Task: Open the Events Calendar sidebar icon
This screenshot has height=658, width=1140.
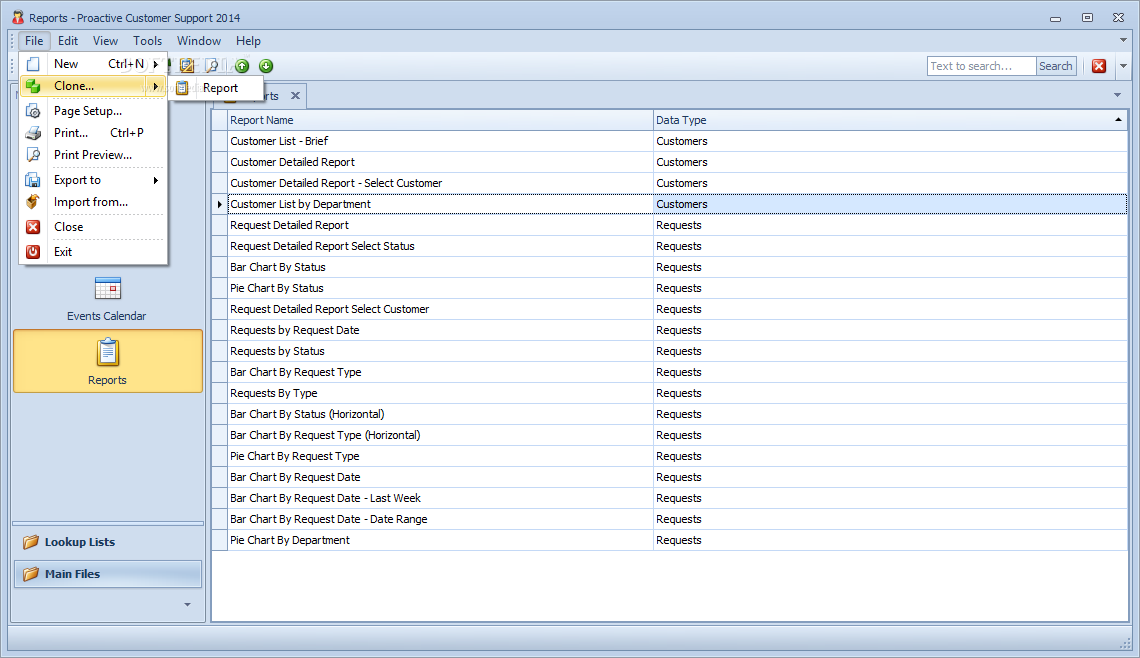Action: pos(108,289)
